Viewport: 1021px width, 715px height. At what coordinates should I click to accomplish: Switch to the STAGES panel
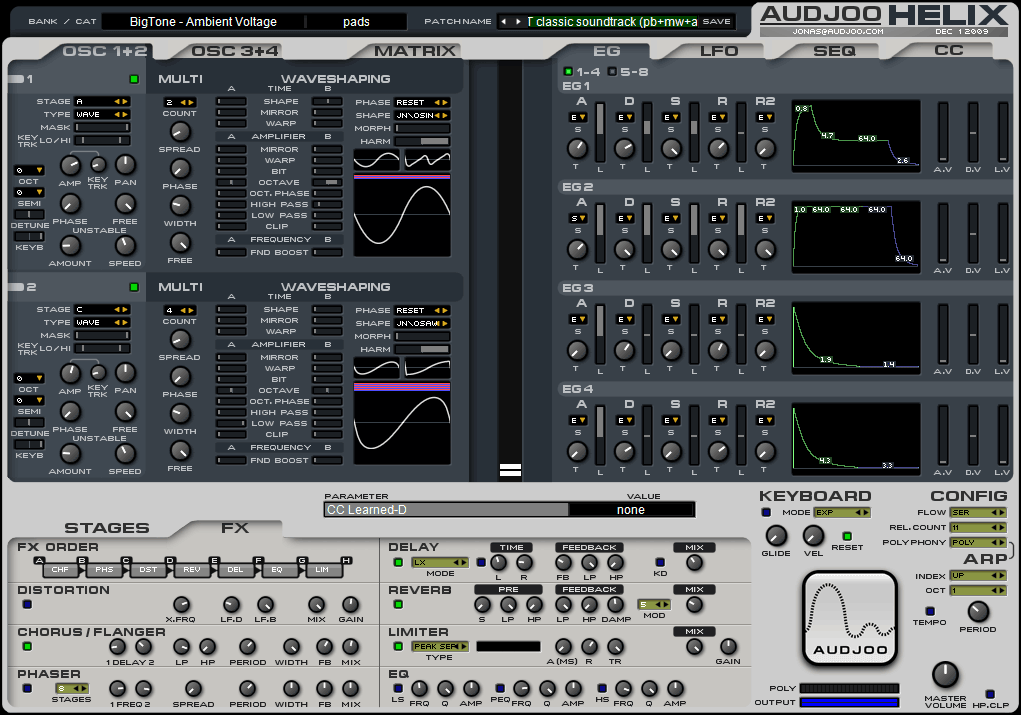[107, 528]
